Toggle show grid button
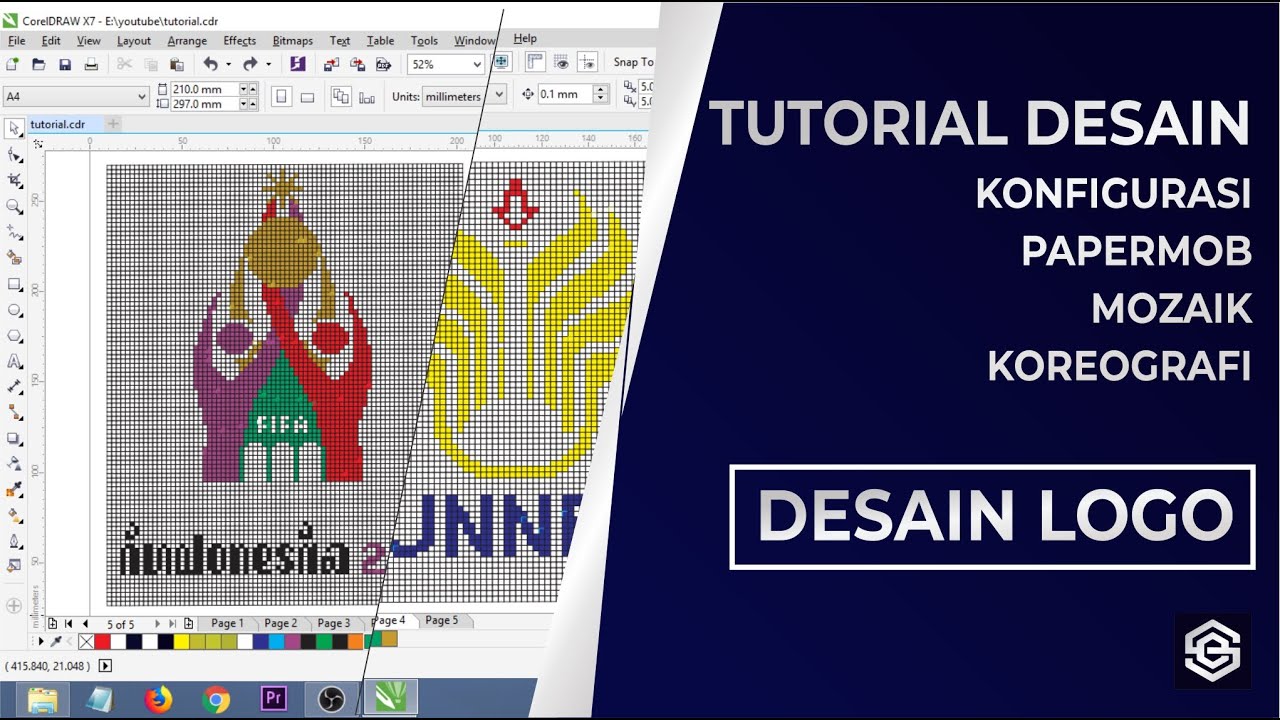Viewport: 1280px width, 720px height. coord(561,62)
